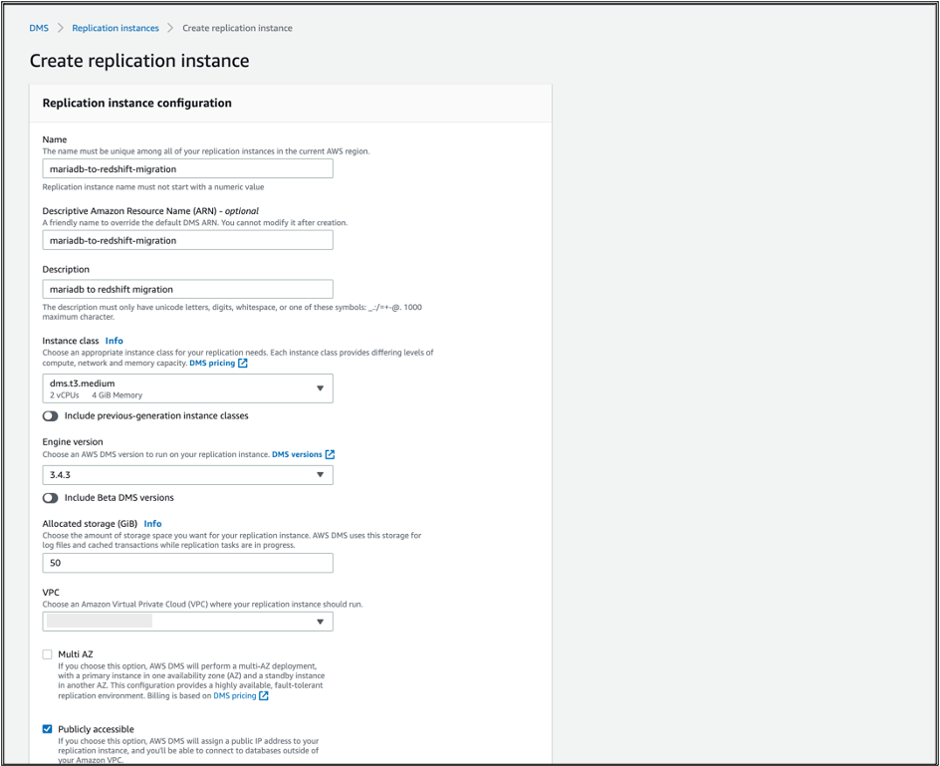Check the Multi AZ checkbox
Viewport: 940px width, 766px height.
point(46,654)
